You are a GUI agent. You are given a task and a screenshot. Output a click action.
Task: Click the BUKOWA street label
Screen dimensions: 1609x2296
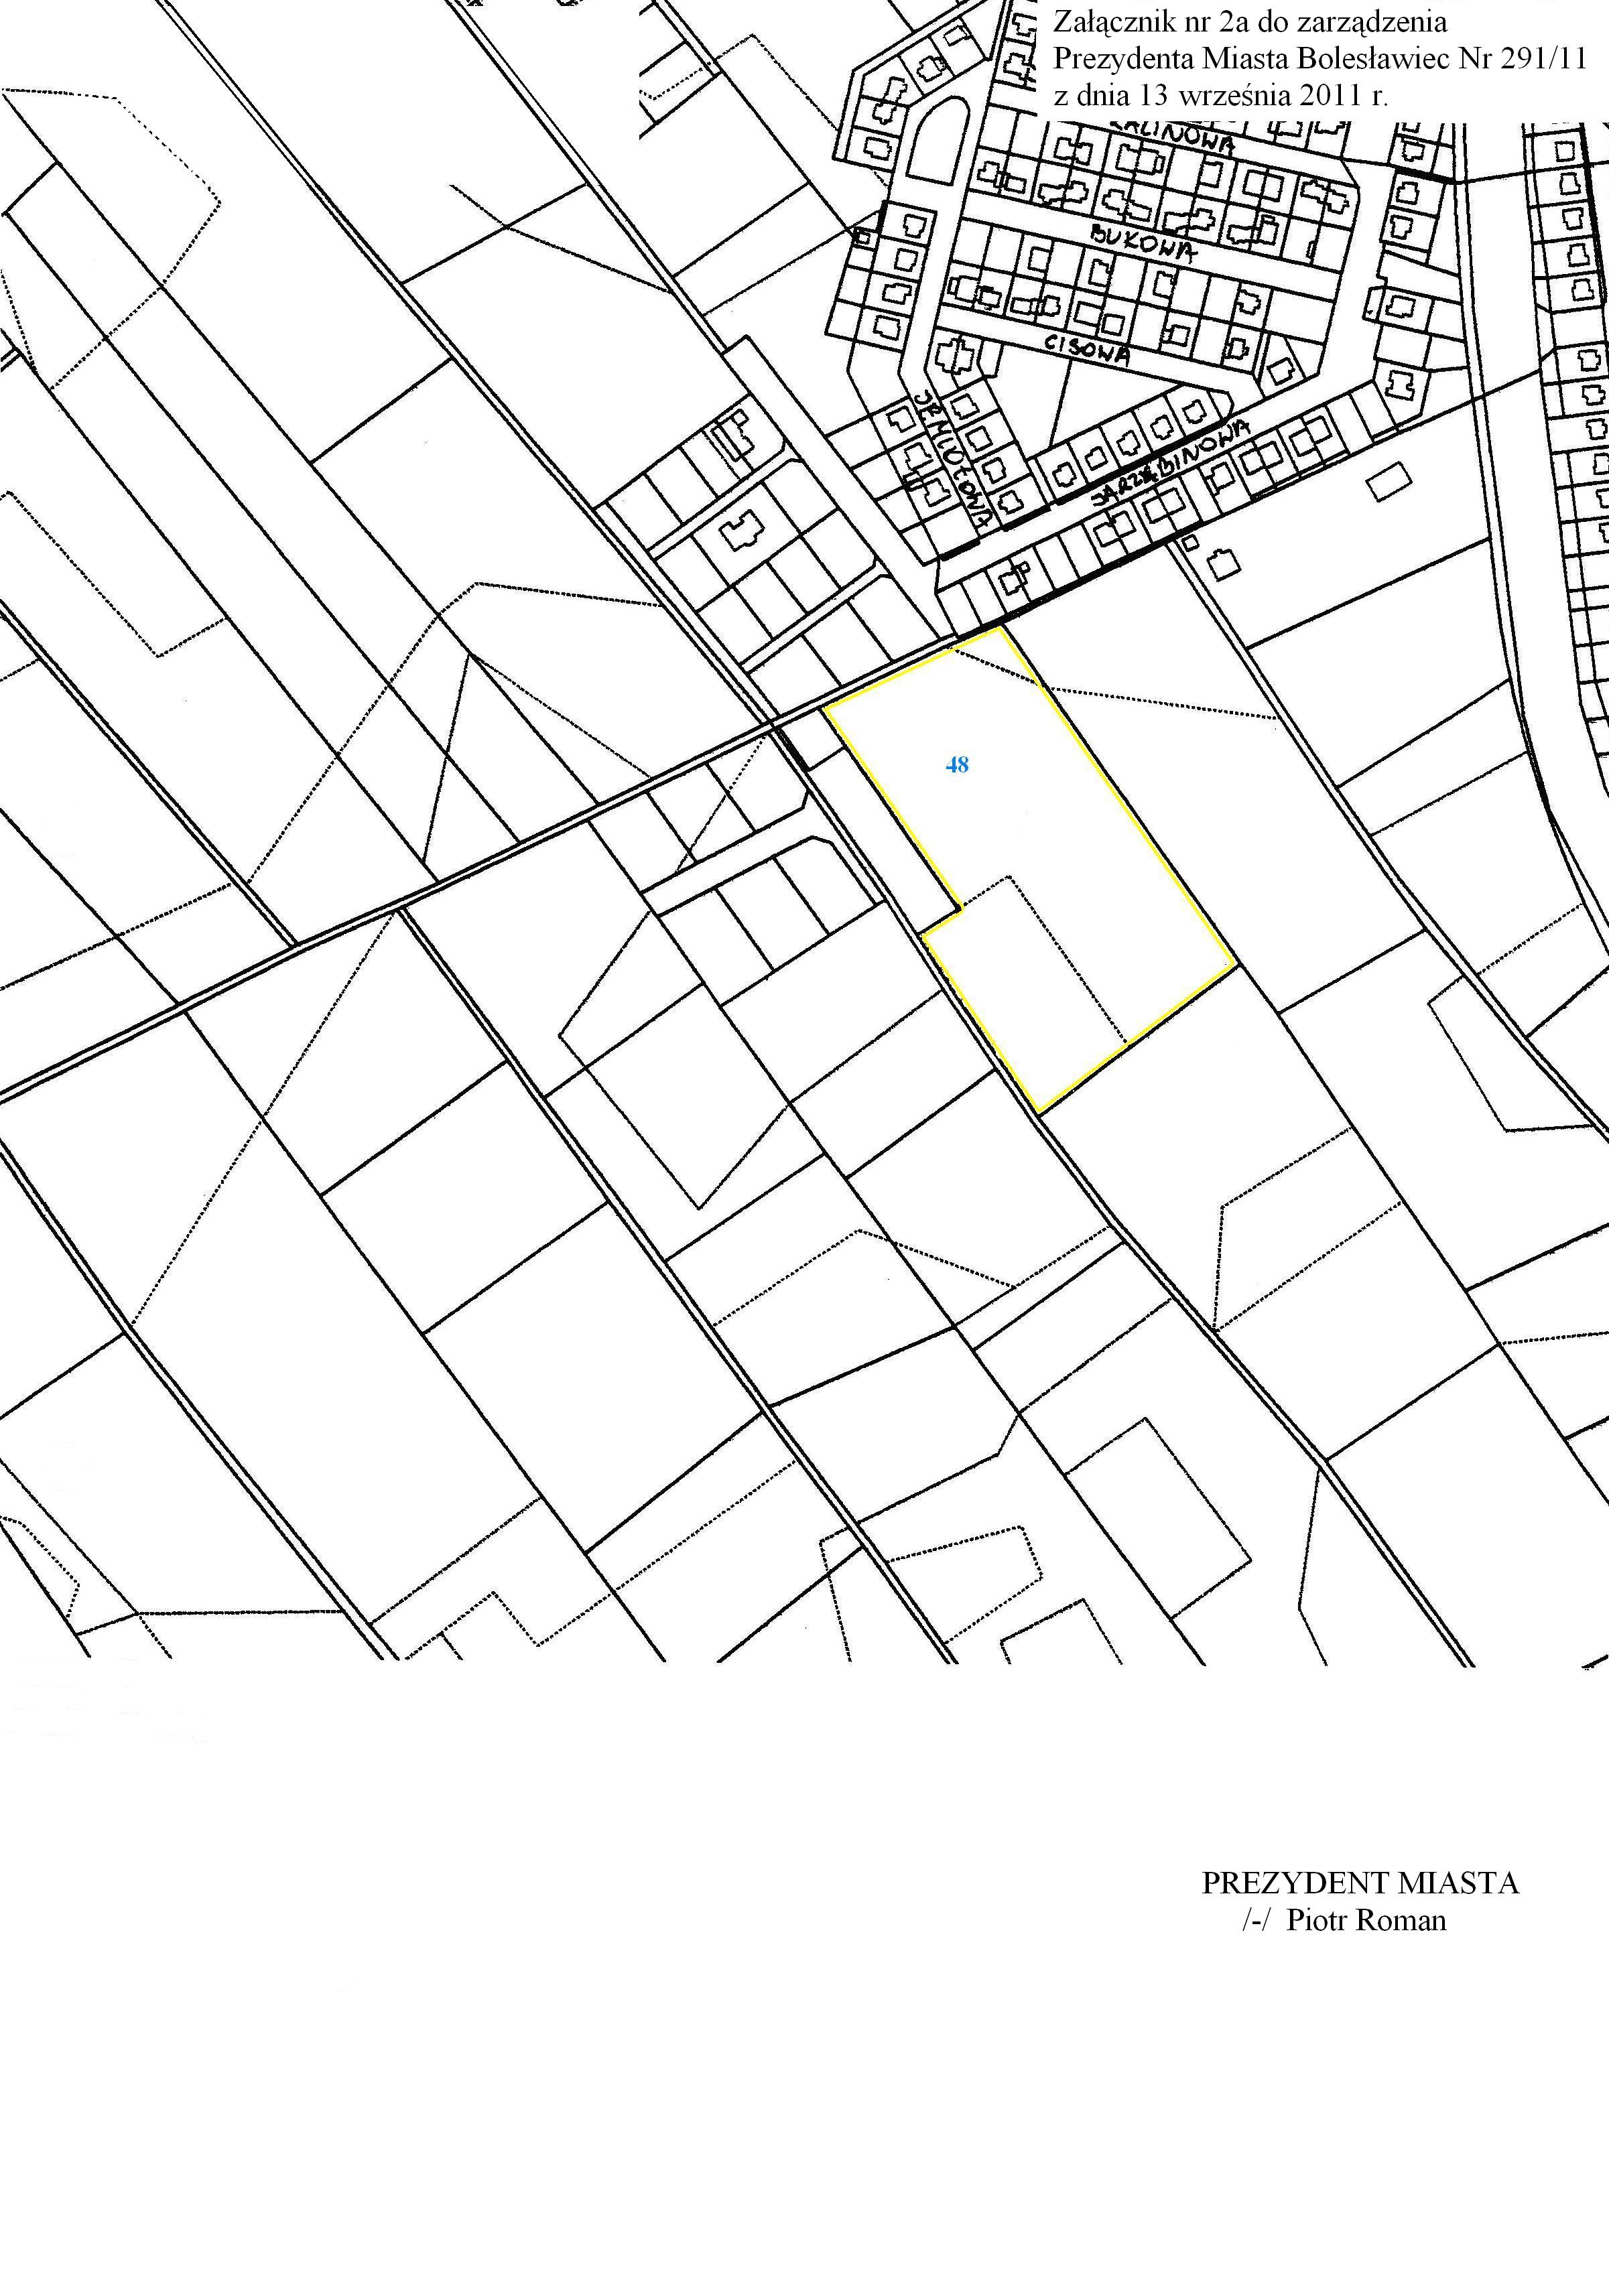pos(1144,243)
